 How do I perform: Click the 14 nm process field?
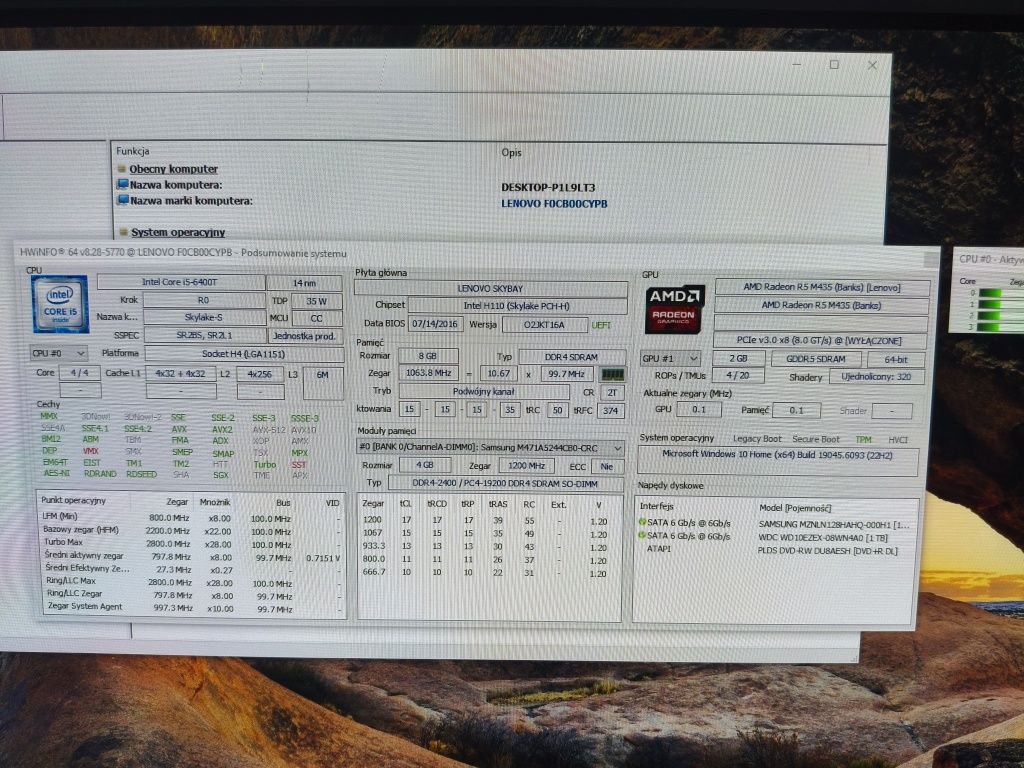click(304, 283)
